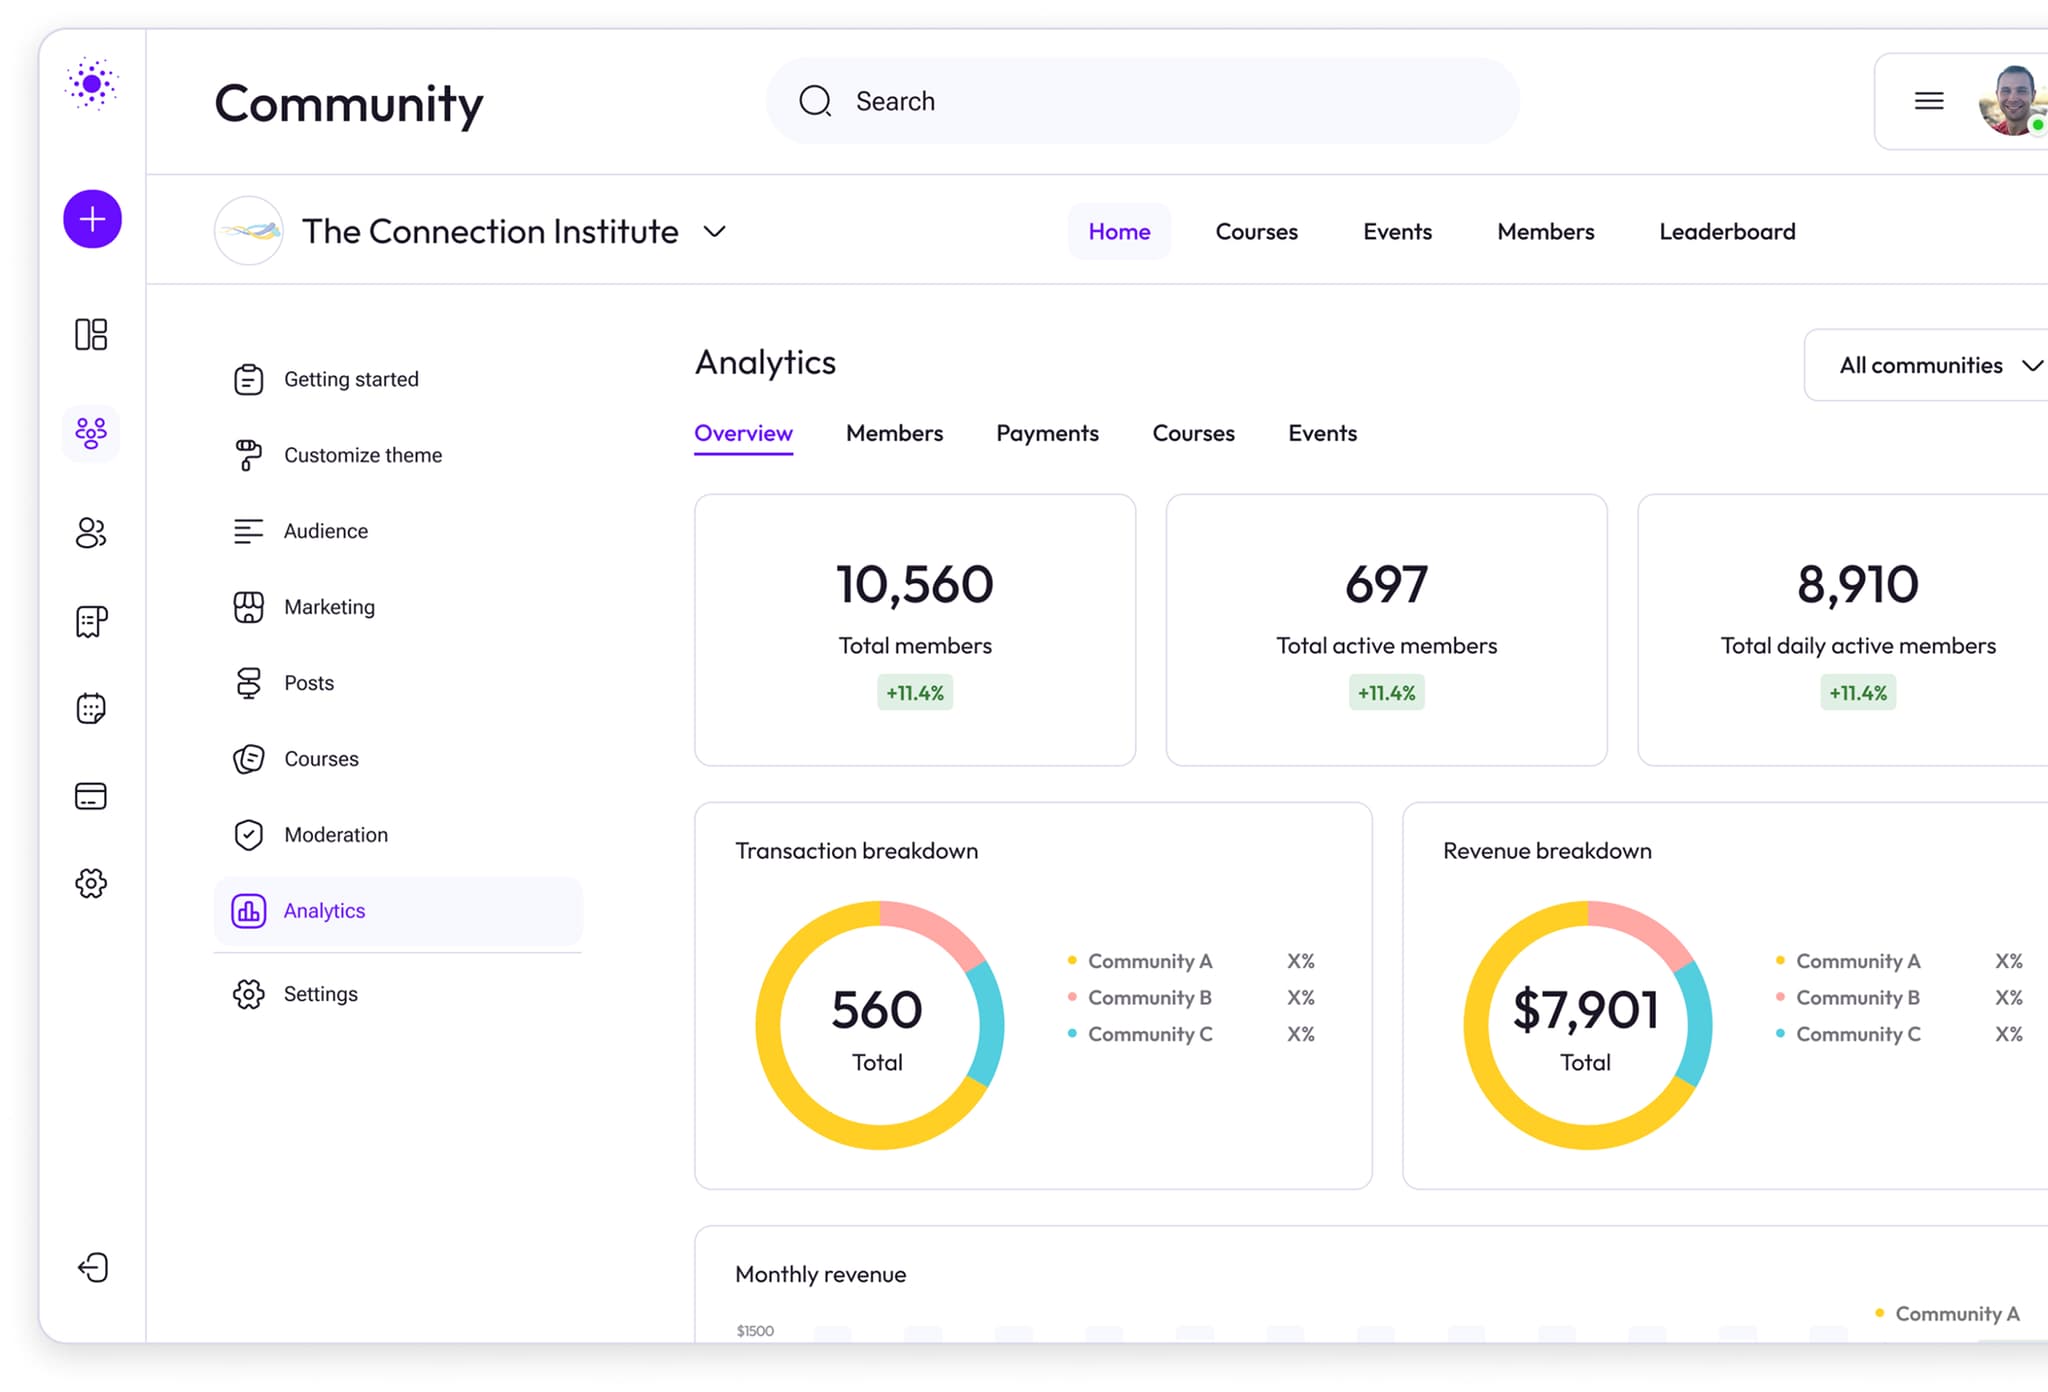The image size is (2048, 1392).
Task: Click the Settings gear icon in side menu
Action: tap(248, 994)
